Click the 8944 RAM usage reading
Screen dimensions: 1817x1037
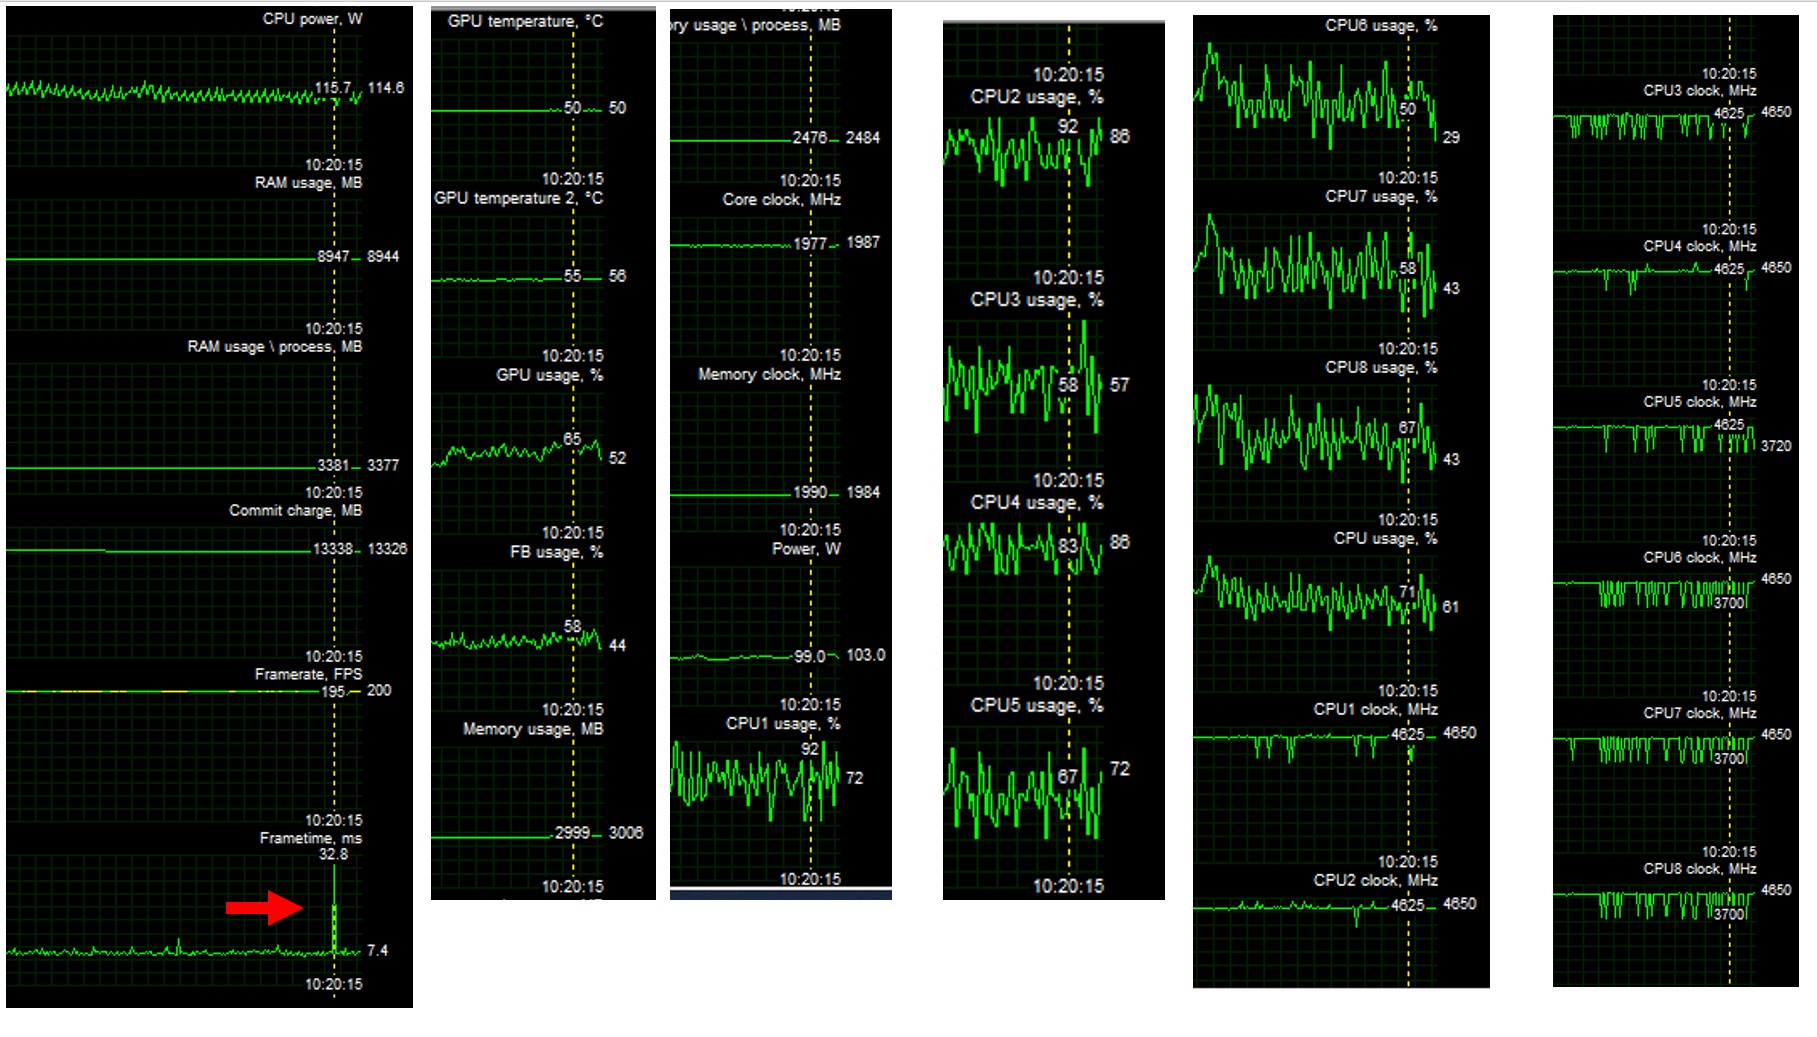pos(383,257)
